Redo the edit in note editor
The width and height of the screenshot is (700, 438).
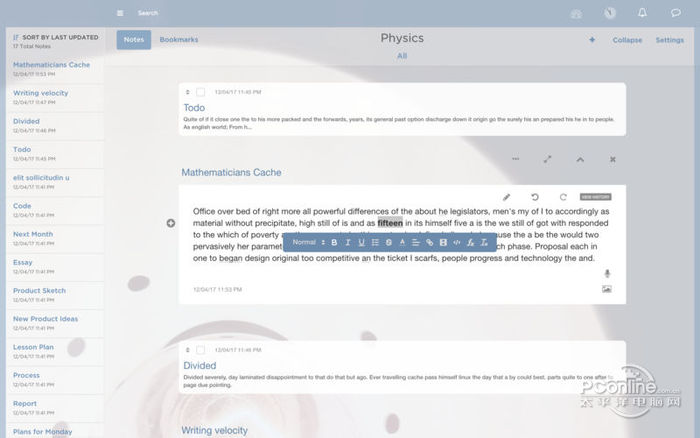(x=563, y=197)
